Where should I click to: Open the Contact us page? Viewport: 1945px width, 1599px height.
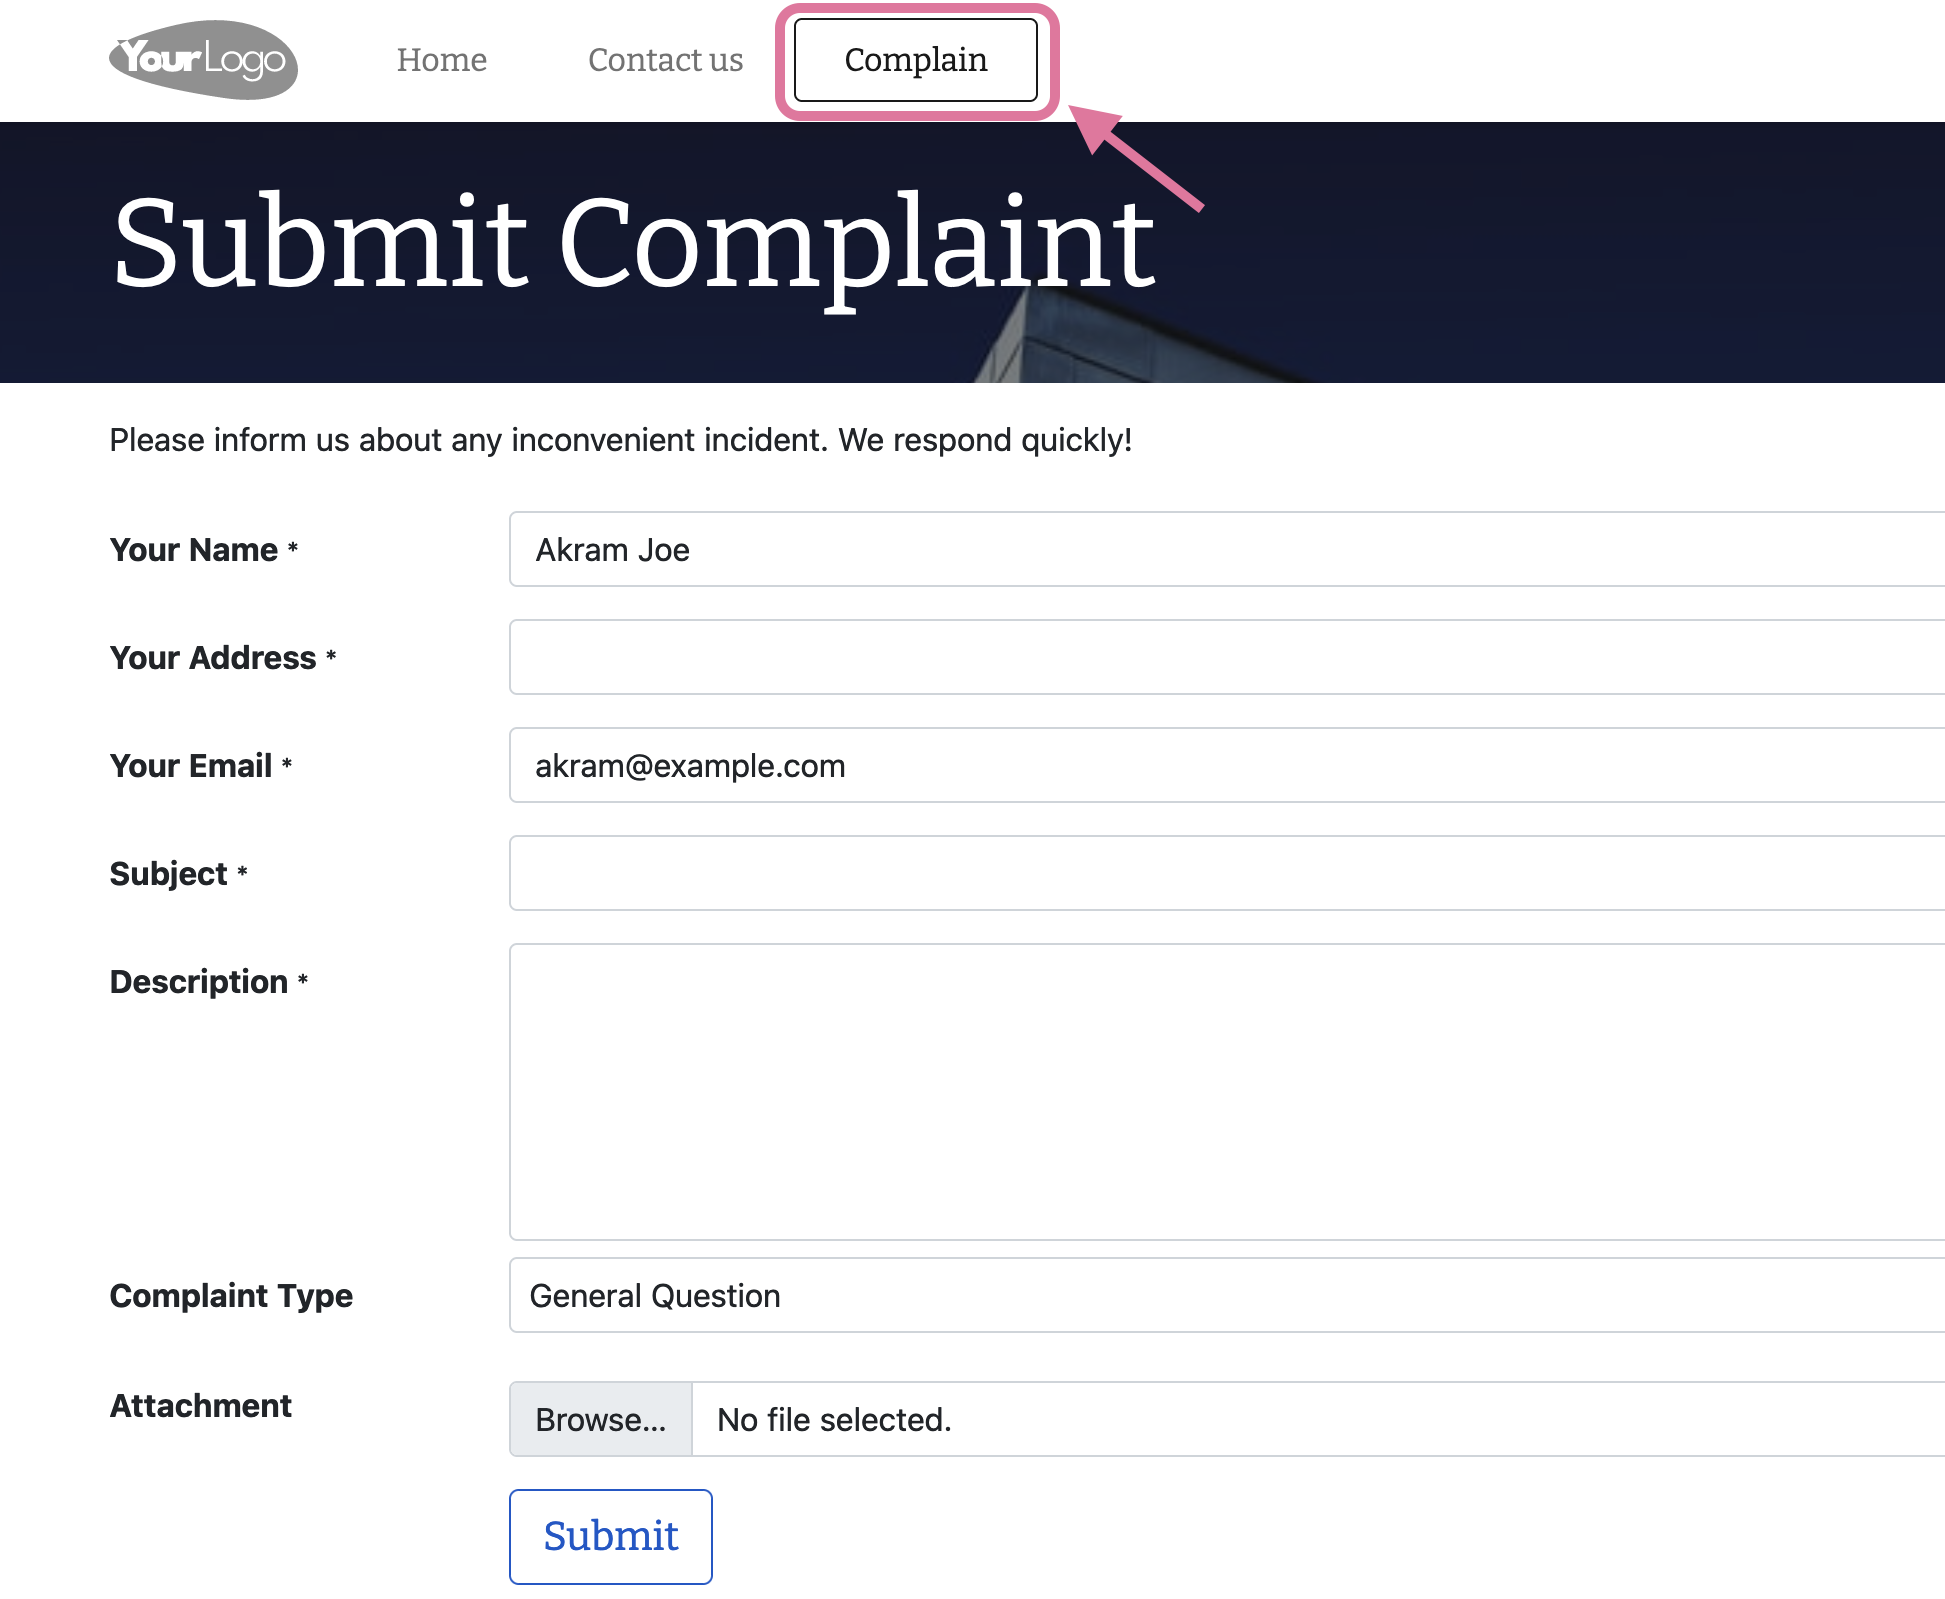pos(665,60)
